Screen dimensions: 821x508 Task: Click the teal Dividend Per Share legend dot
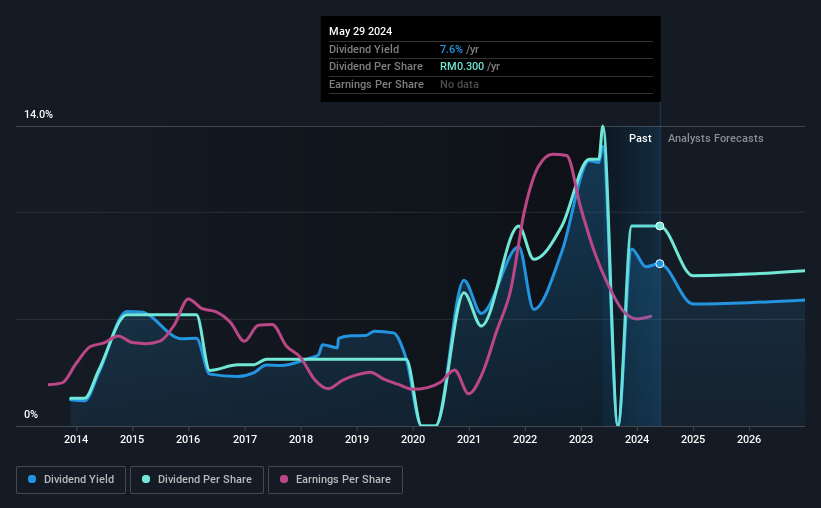click(x=146, y=479)
